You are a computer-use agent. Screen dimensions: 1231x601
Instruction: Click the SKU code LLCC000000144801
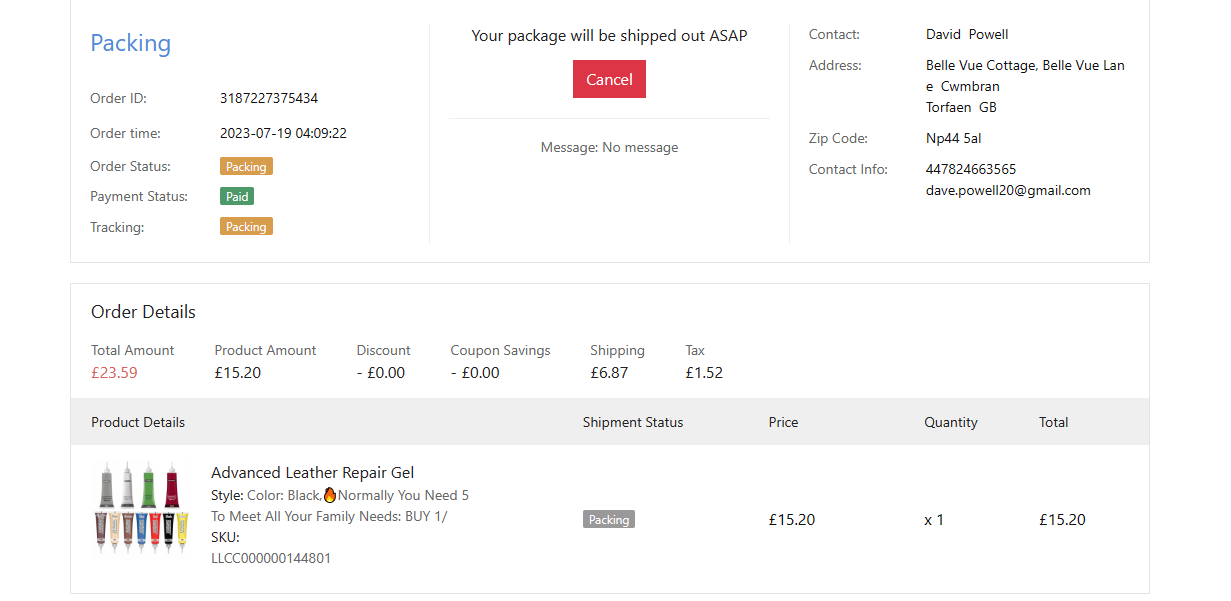271,558
